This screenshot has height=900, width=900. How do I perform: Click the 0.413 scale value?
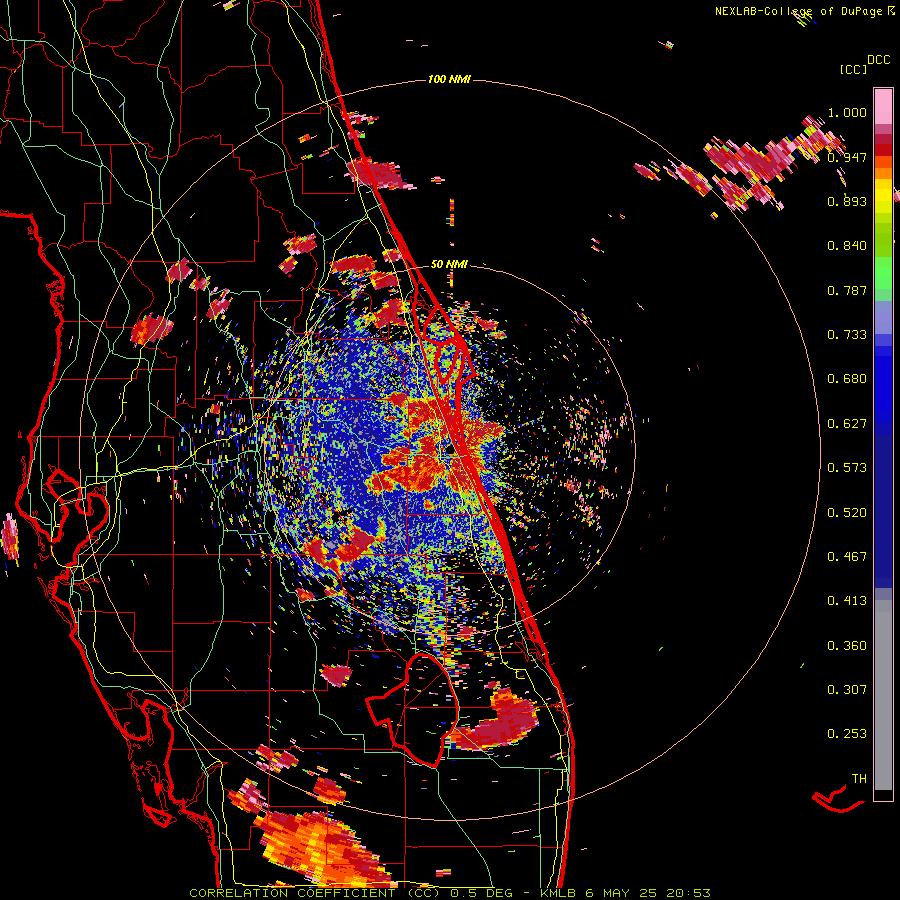click(x=847, y=601)
